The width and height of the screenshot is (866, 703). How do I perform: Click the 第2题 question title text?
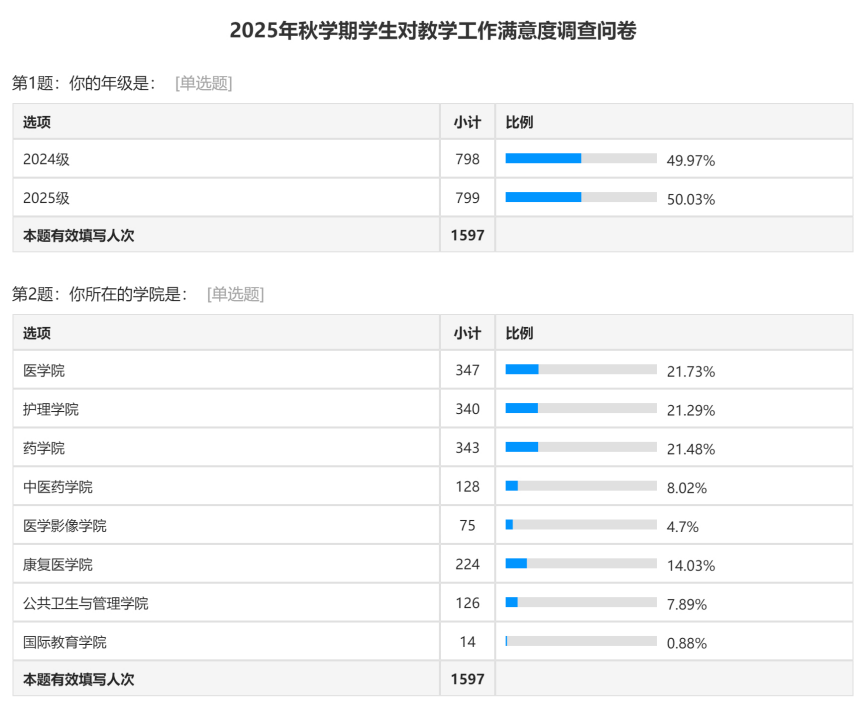pyautogui.click(x=100, y=294)
